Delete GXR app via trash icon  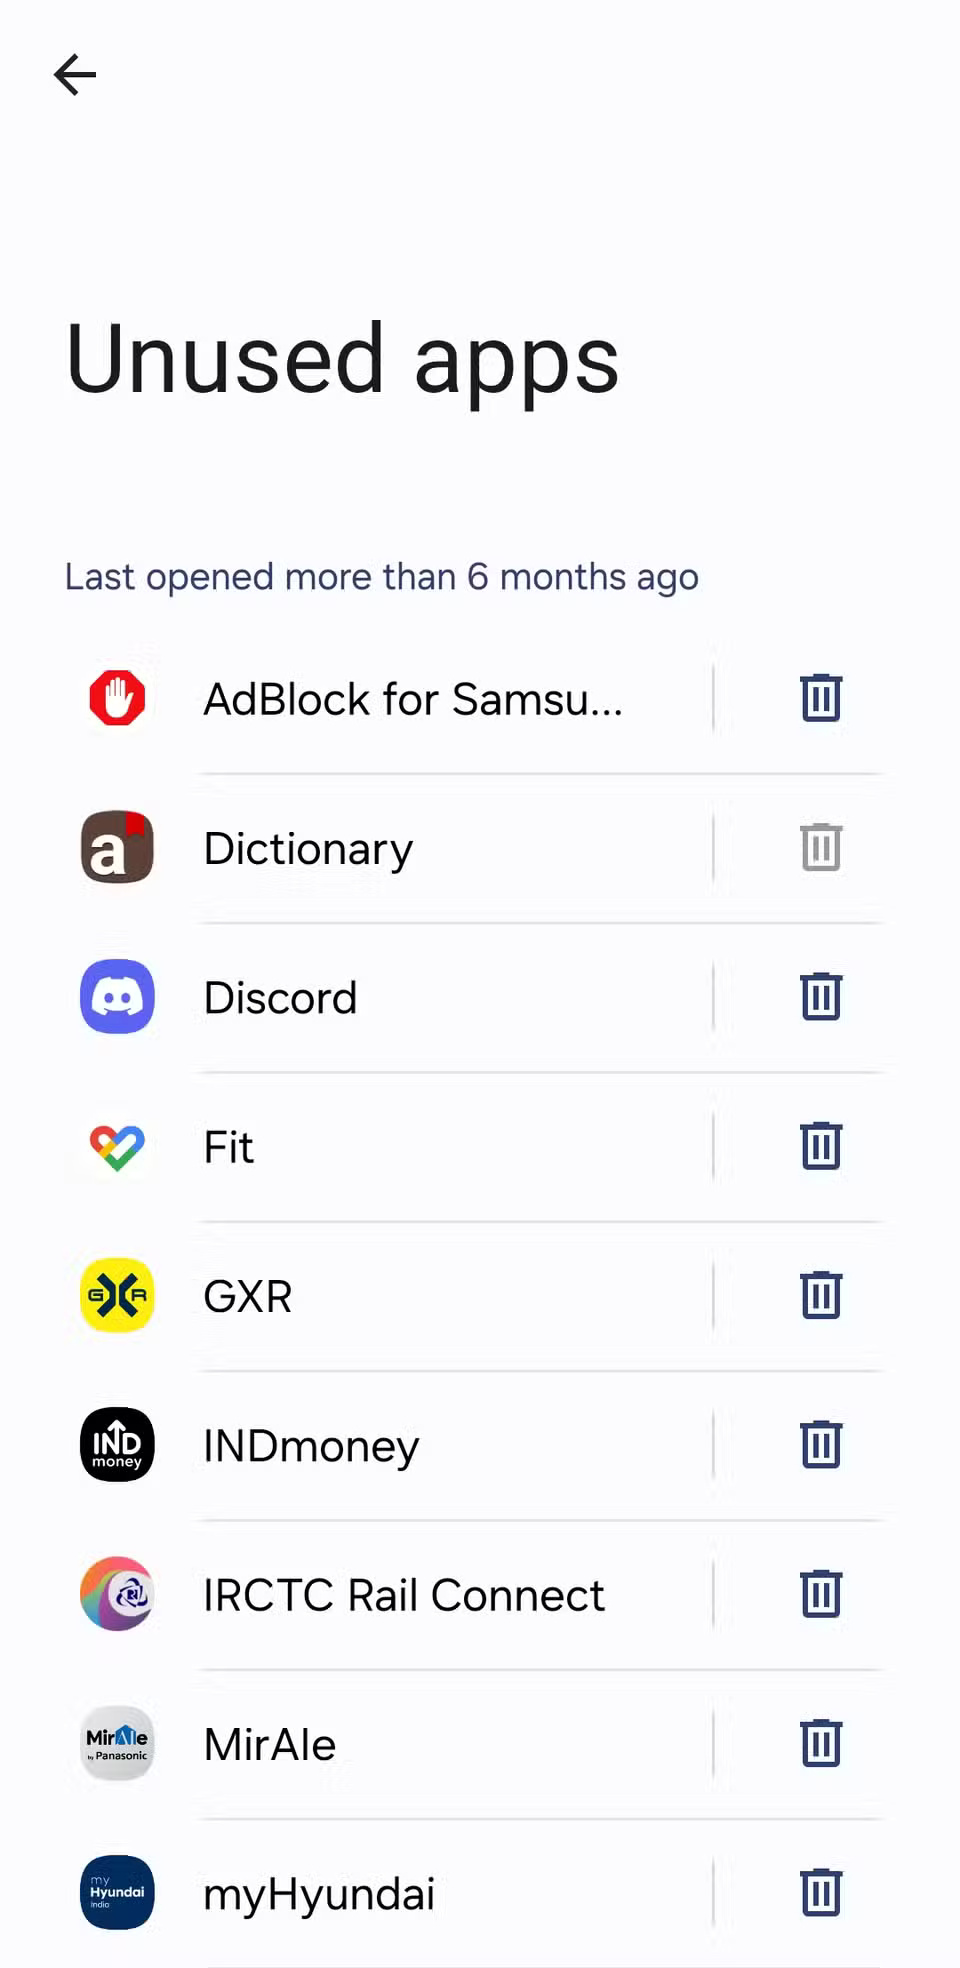click(x=820, y=1295)
